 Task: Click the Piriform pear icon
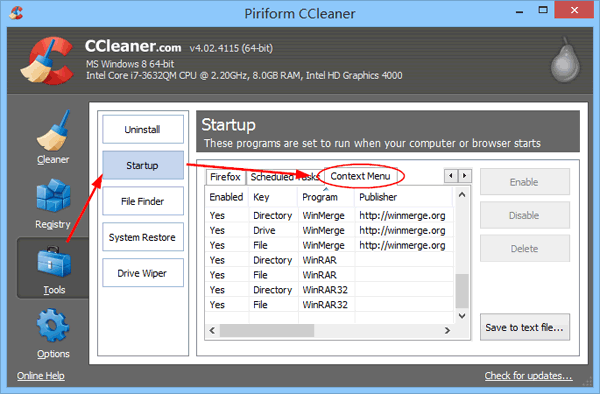coord(565,60)
